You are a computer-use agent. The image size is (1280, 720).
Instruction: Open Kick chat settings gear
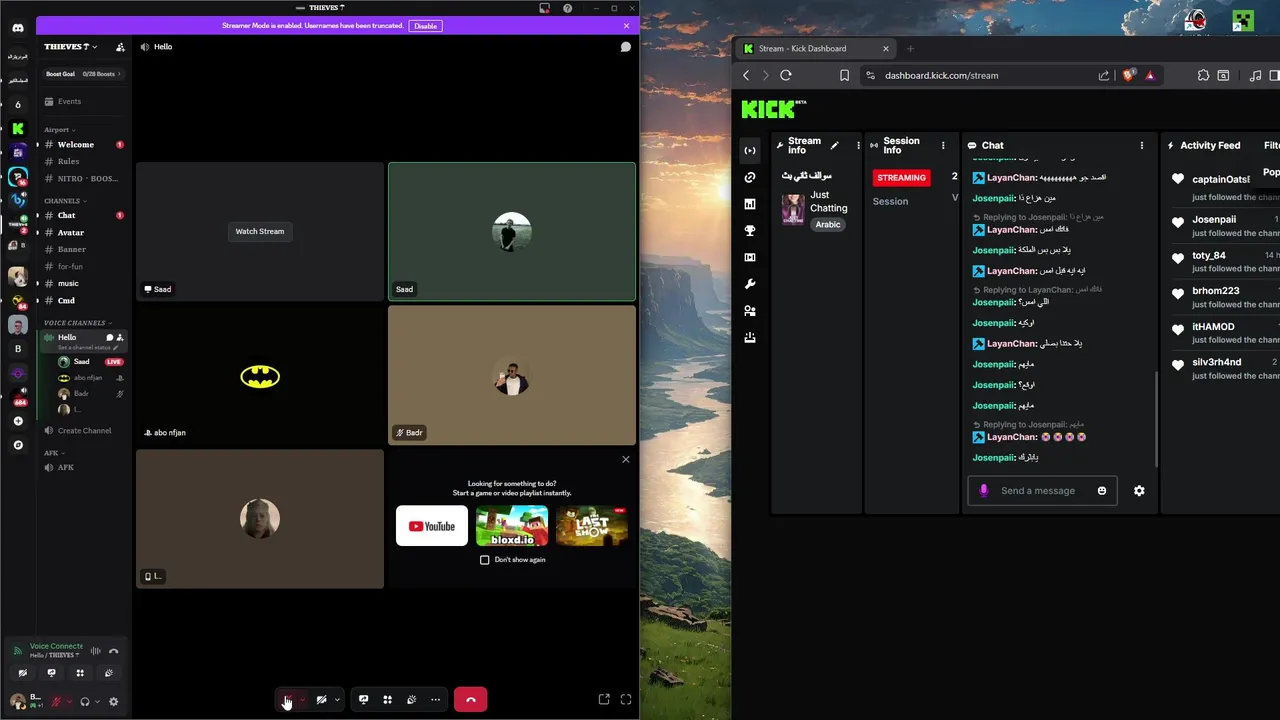[1139, 491]
